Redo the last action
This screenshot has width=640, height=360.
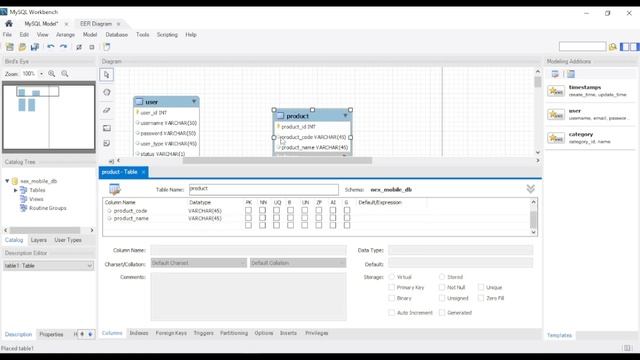click(x=63, y=47)
